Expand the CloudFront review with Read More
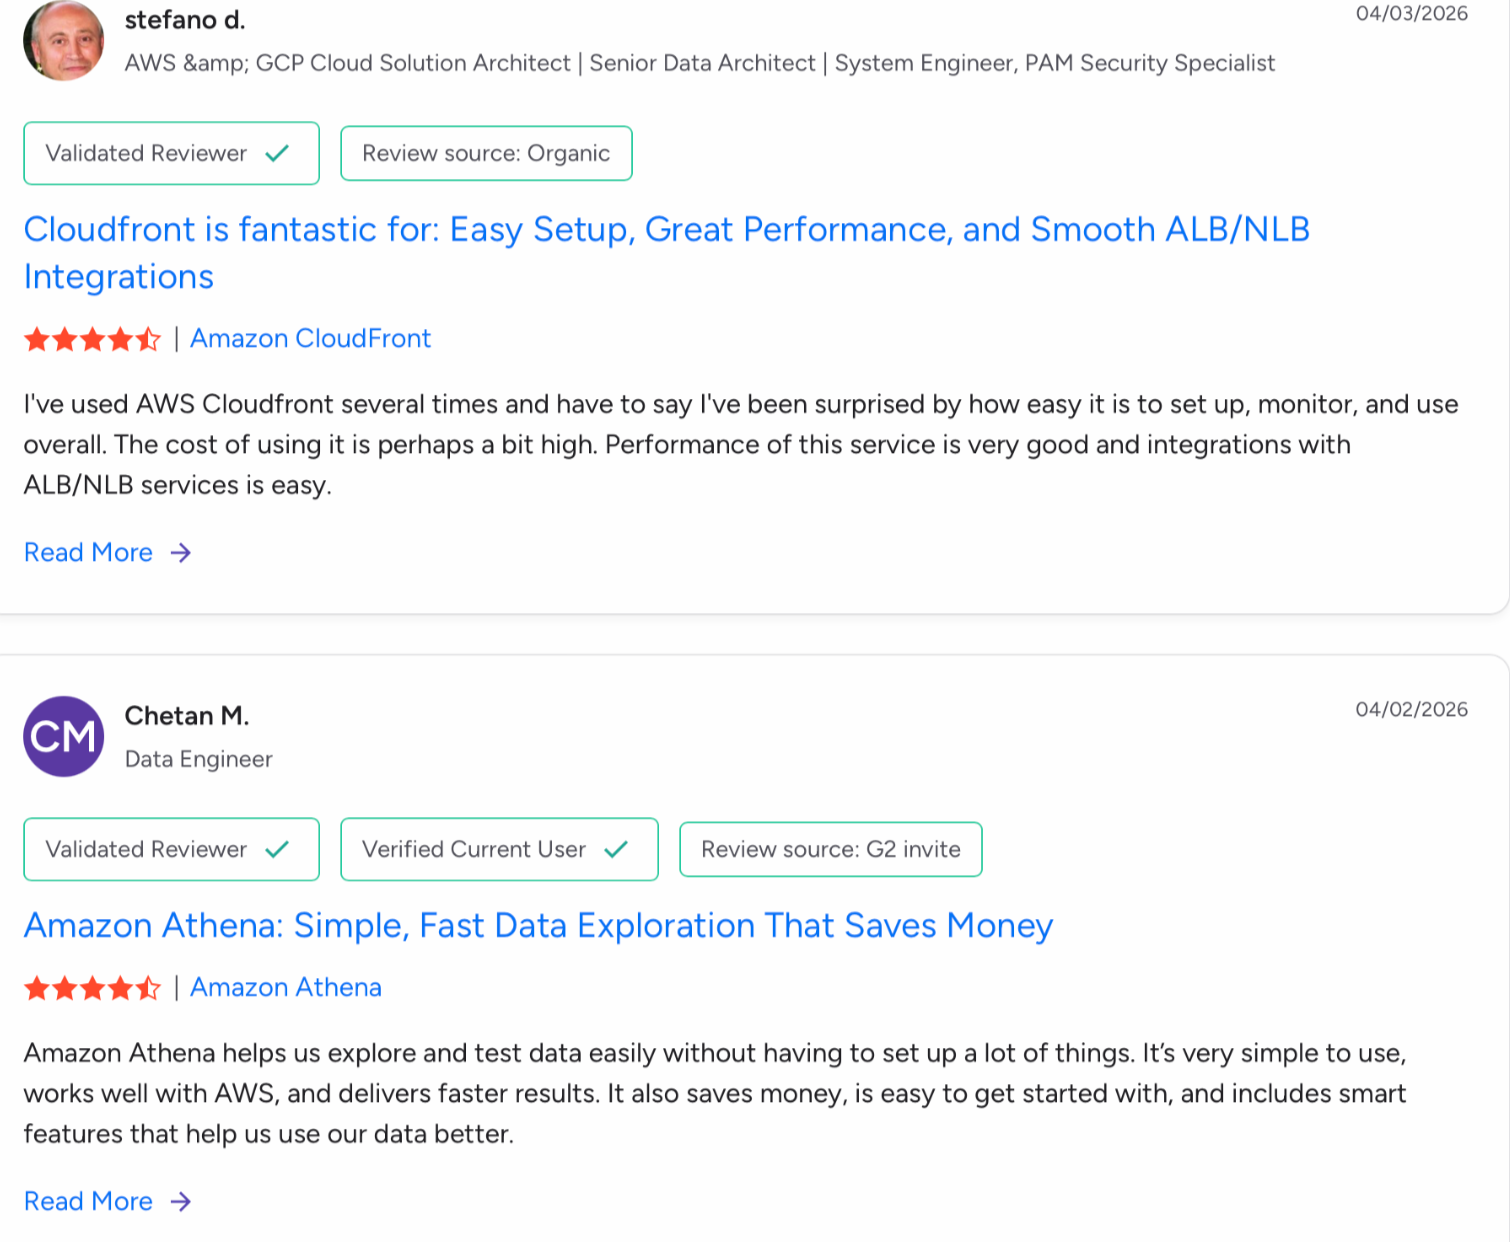Viewport: 1512px width, 1242px height. click(x=88, y=552)
